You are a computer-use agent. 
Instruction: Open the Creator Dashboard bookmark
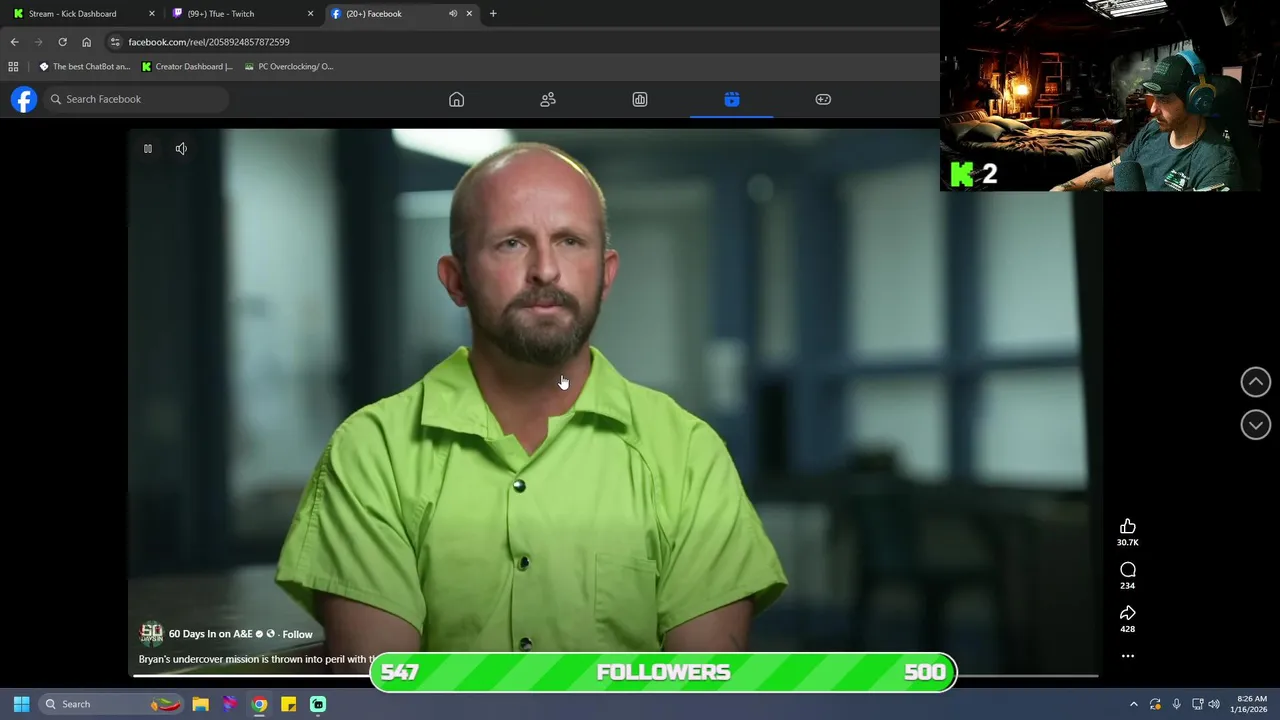187,67
